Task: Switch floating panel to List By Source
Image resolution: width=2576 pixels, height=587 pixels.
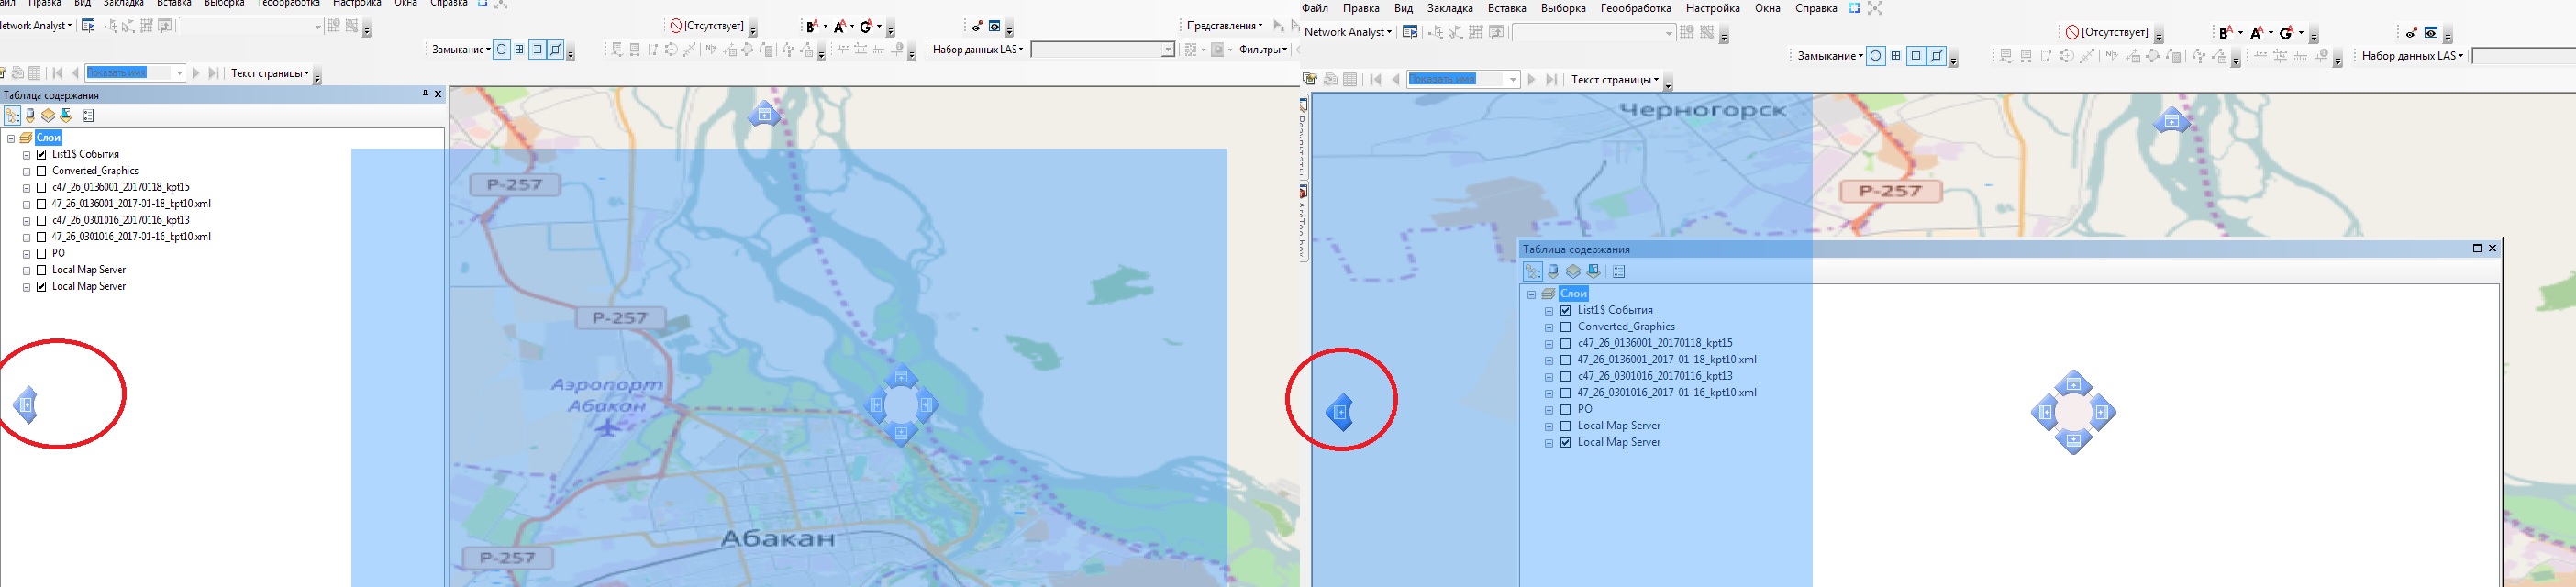Action: pos(1553,271)
